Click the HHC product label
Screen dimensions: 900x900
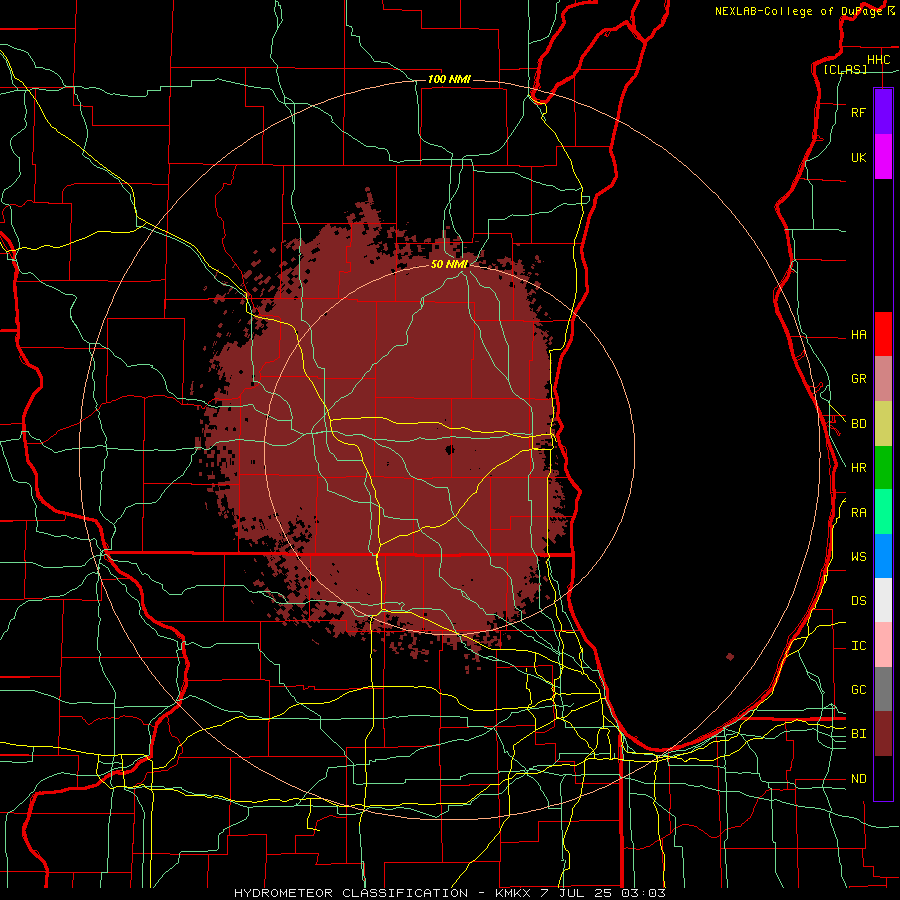pos(878,60)
